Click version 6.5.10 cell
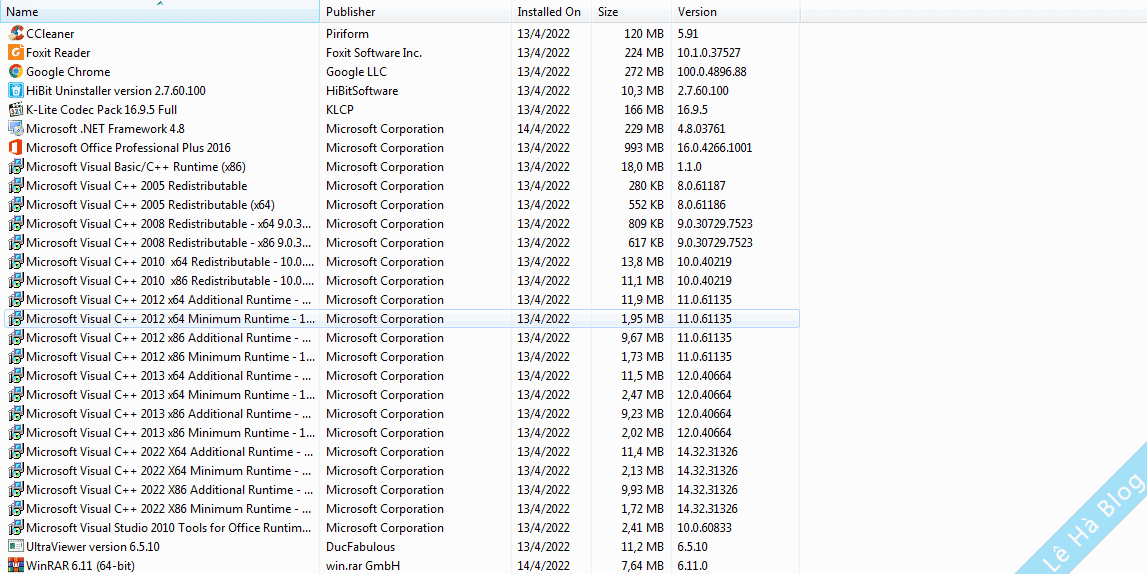The height and width of the screenshot is (574, 1147). [x=692, y=547]
